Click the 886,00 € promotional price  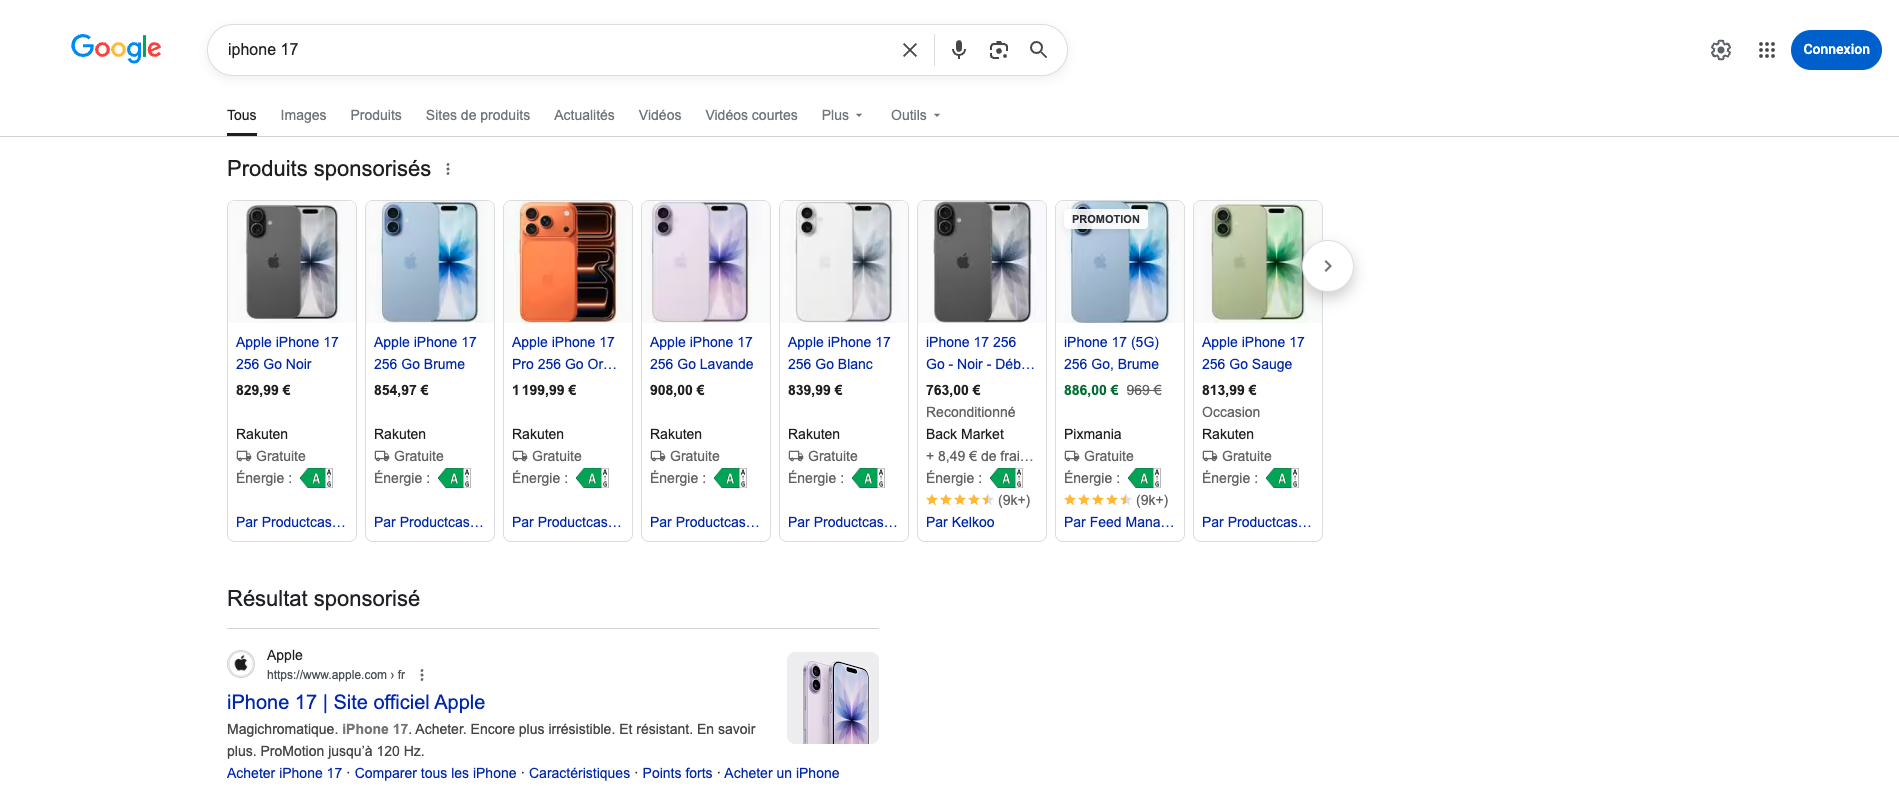1091,390
